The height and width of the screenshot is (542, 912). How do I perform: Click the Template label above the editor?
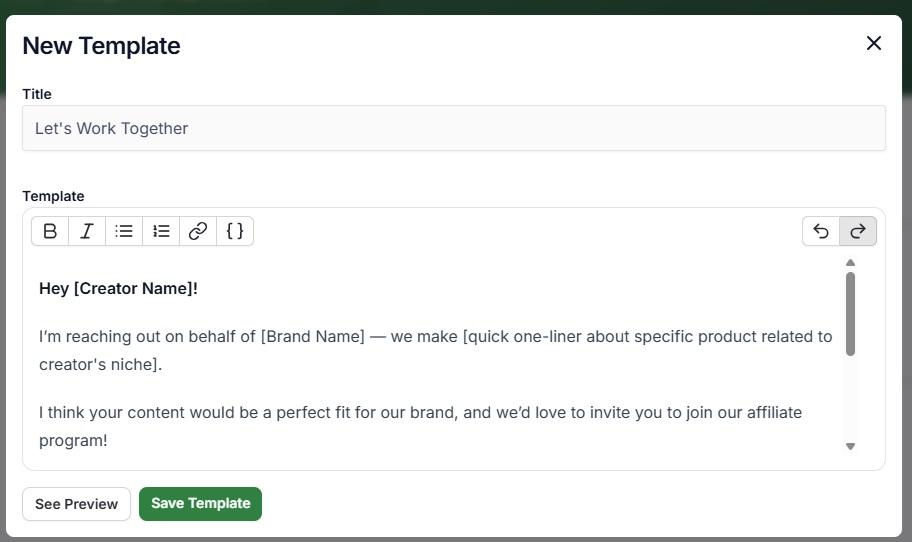tap(53, 196)
